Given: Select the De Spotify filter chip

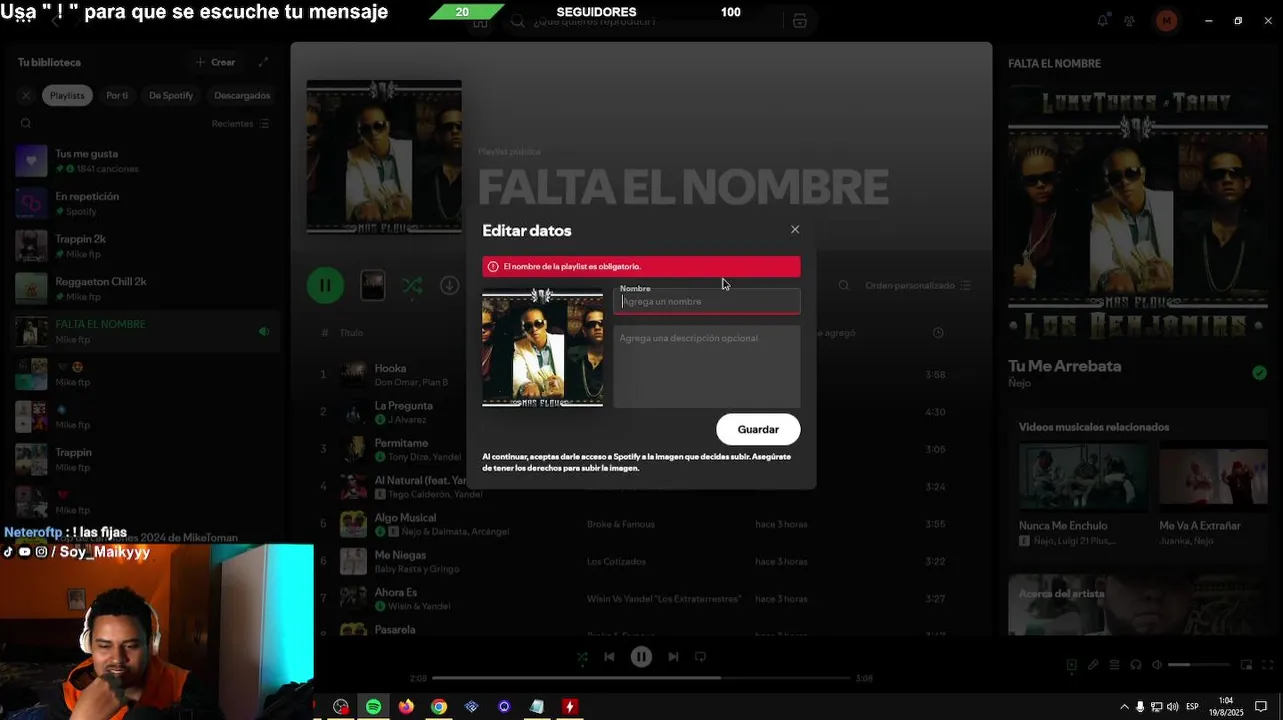Looking at the screenshot, I should (x=171, y=95).
